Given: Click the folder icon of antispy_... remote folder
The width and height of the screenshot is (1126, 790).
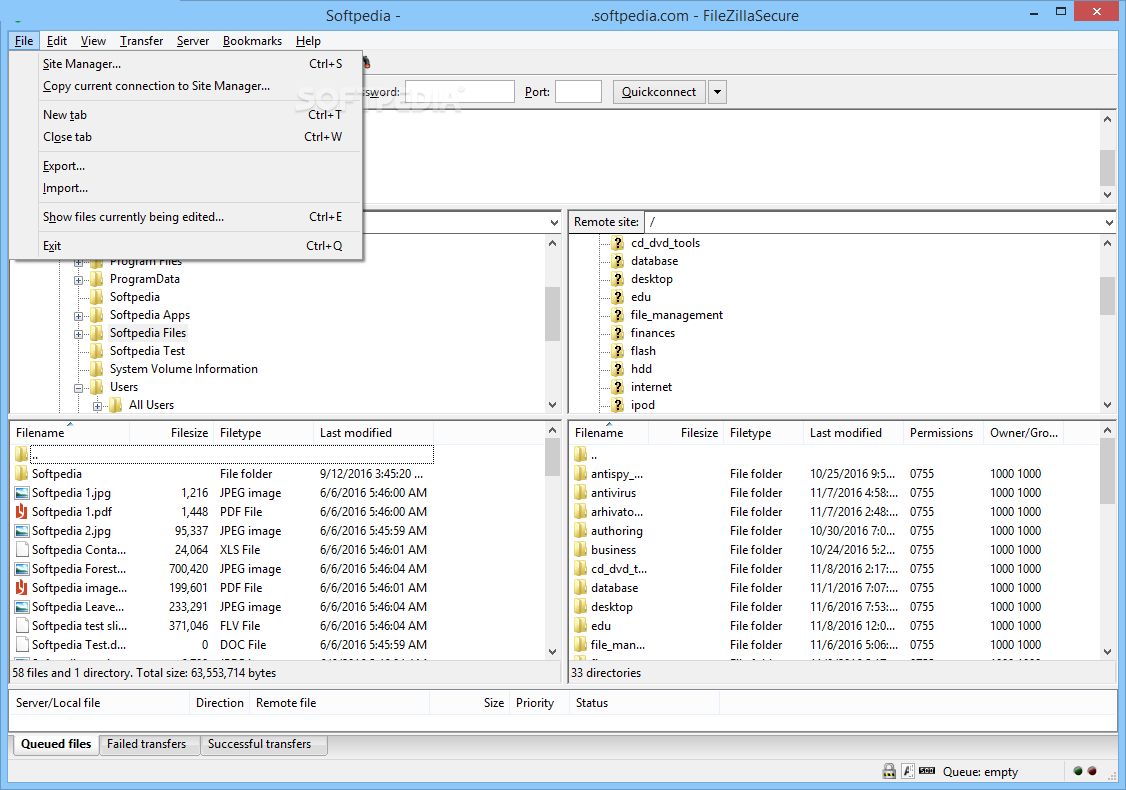Looking at the screenshot, I should (x=580, y=473).
